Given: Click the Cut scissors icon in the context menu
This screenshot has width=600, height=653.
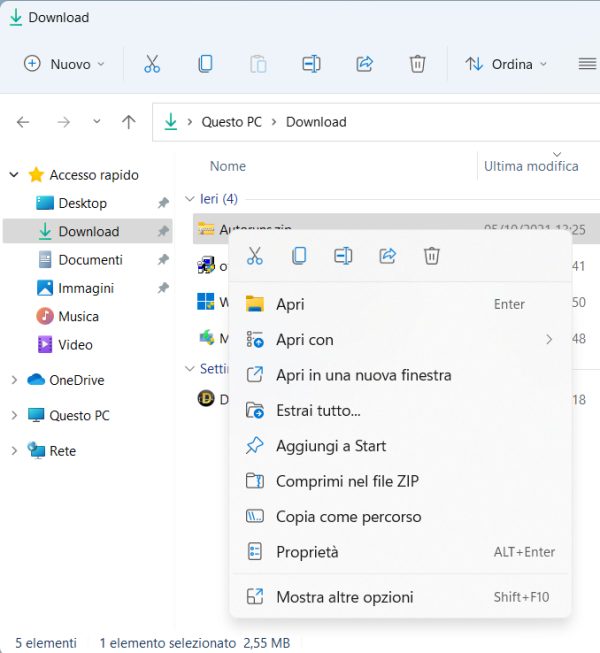Looking at the screenshot, I should [x=255, y=256].
